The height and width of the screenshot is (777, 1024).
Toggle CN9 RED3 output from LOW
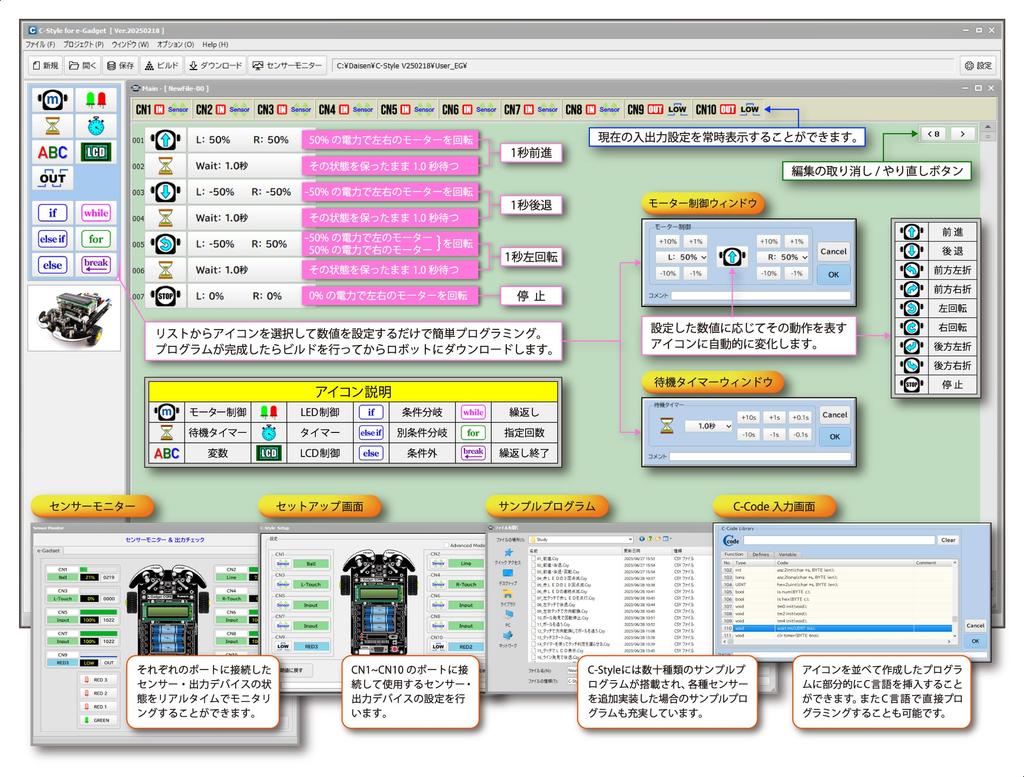[87, 661]
